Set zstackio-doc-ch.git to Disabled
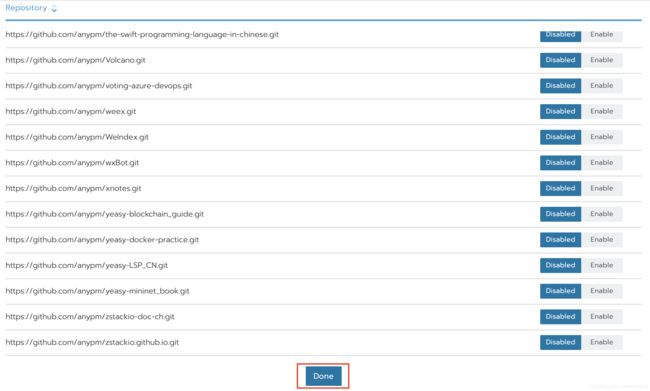The height and width of the screenshot is (391, 650). pos(560,317)
